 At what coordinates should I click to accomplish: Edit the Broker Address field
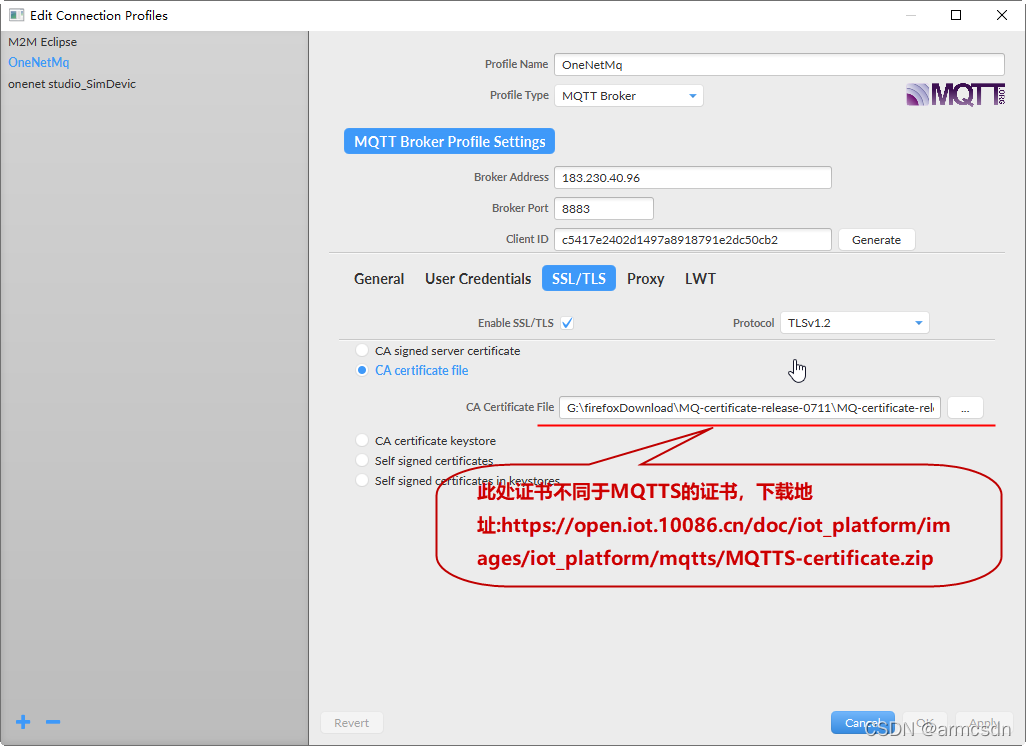[x=693, y=177]
